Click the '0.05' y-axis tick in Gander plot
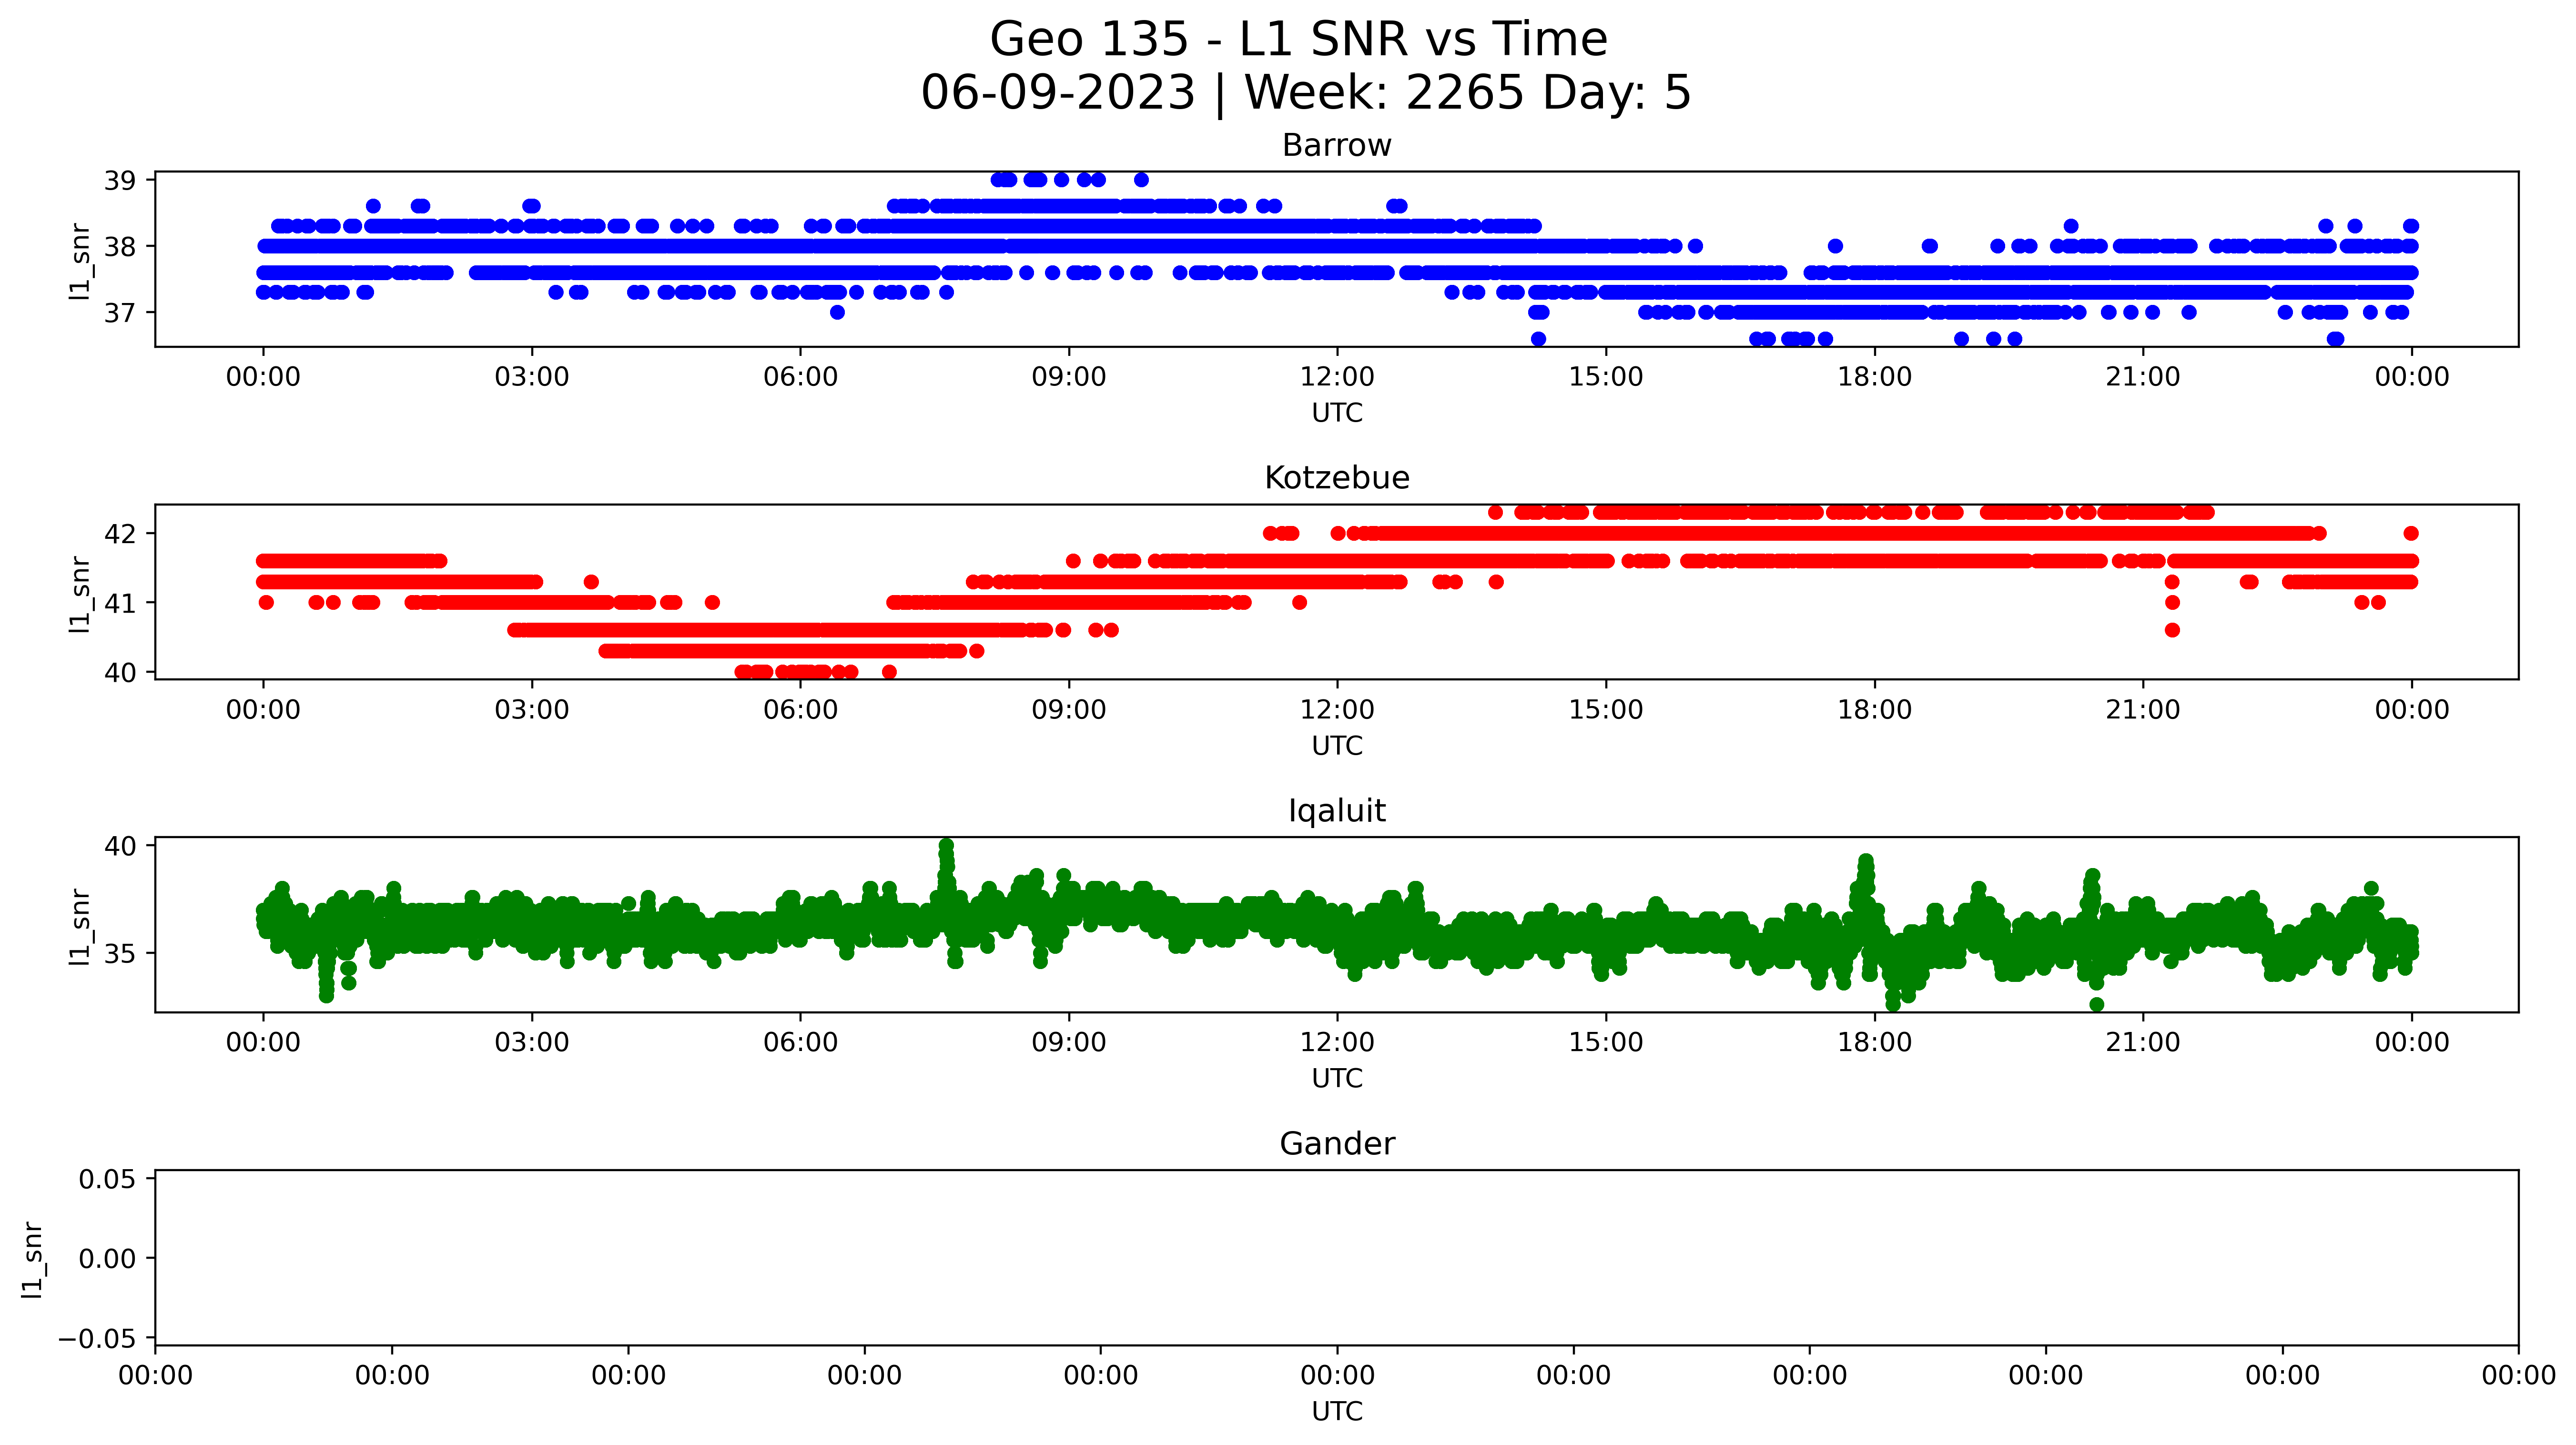The image size is (2576, 1445). point(108,1179)
